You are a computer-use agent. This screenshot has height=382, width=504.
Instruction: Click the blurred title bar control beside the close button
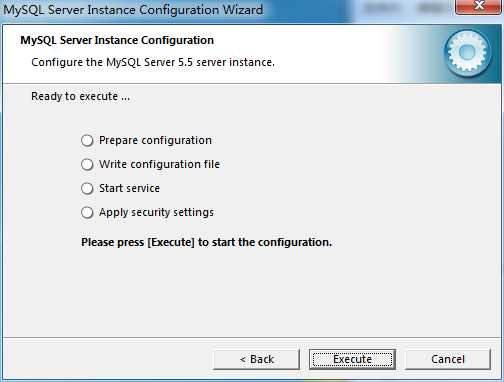(432, 8)
